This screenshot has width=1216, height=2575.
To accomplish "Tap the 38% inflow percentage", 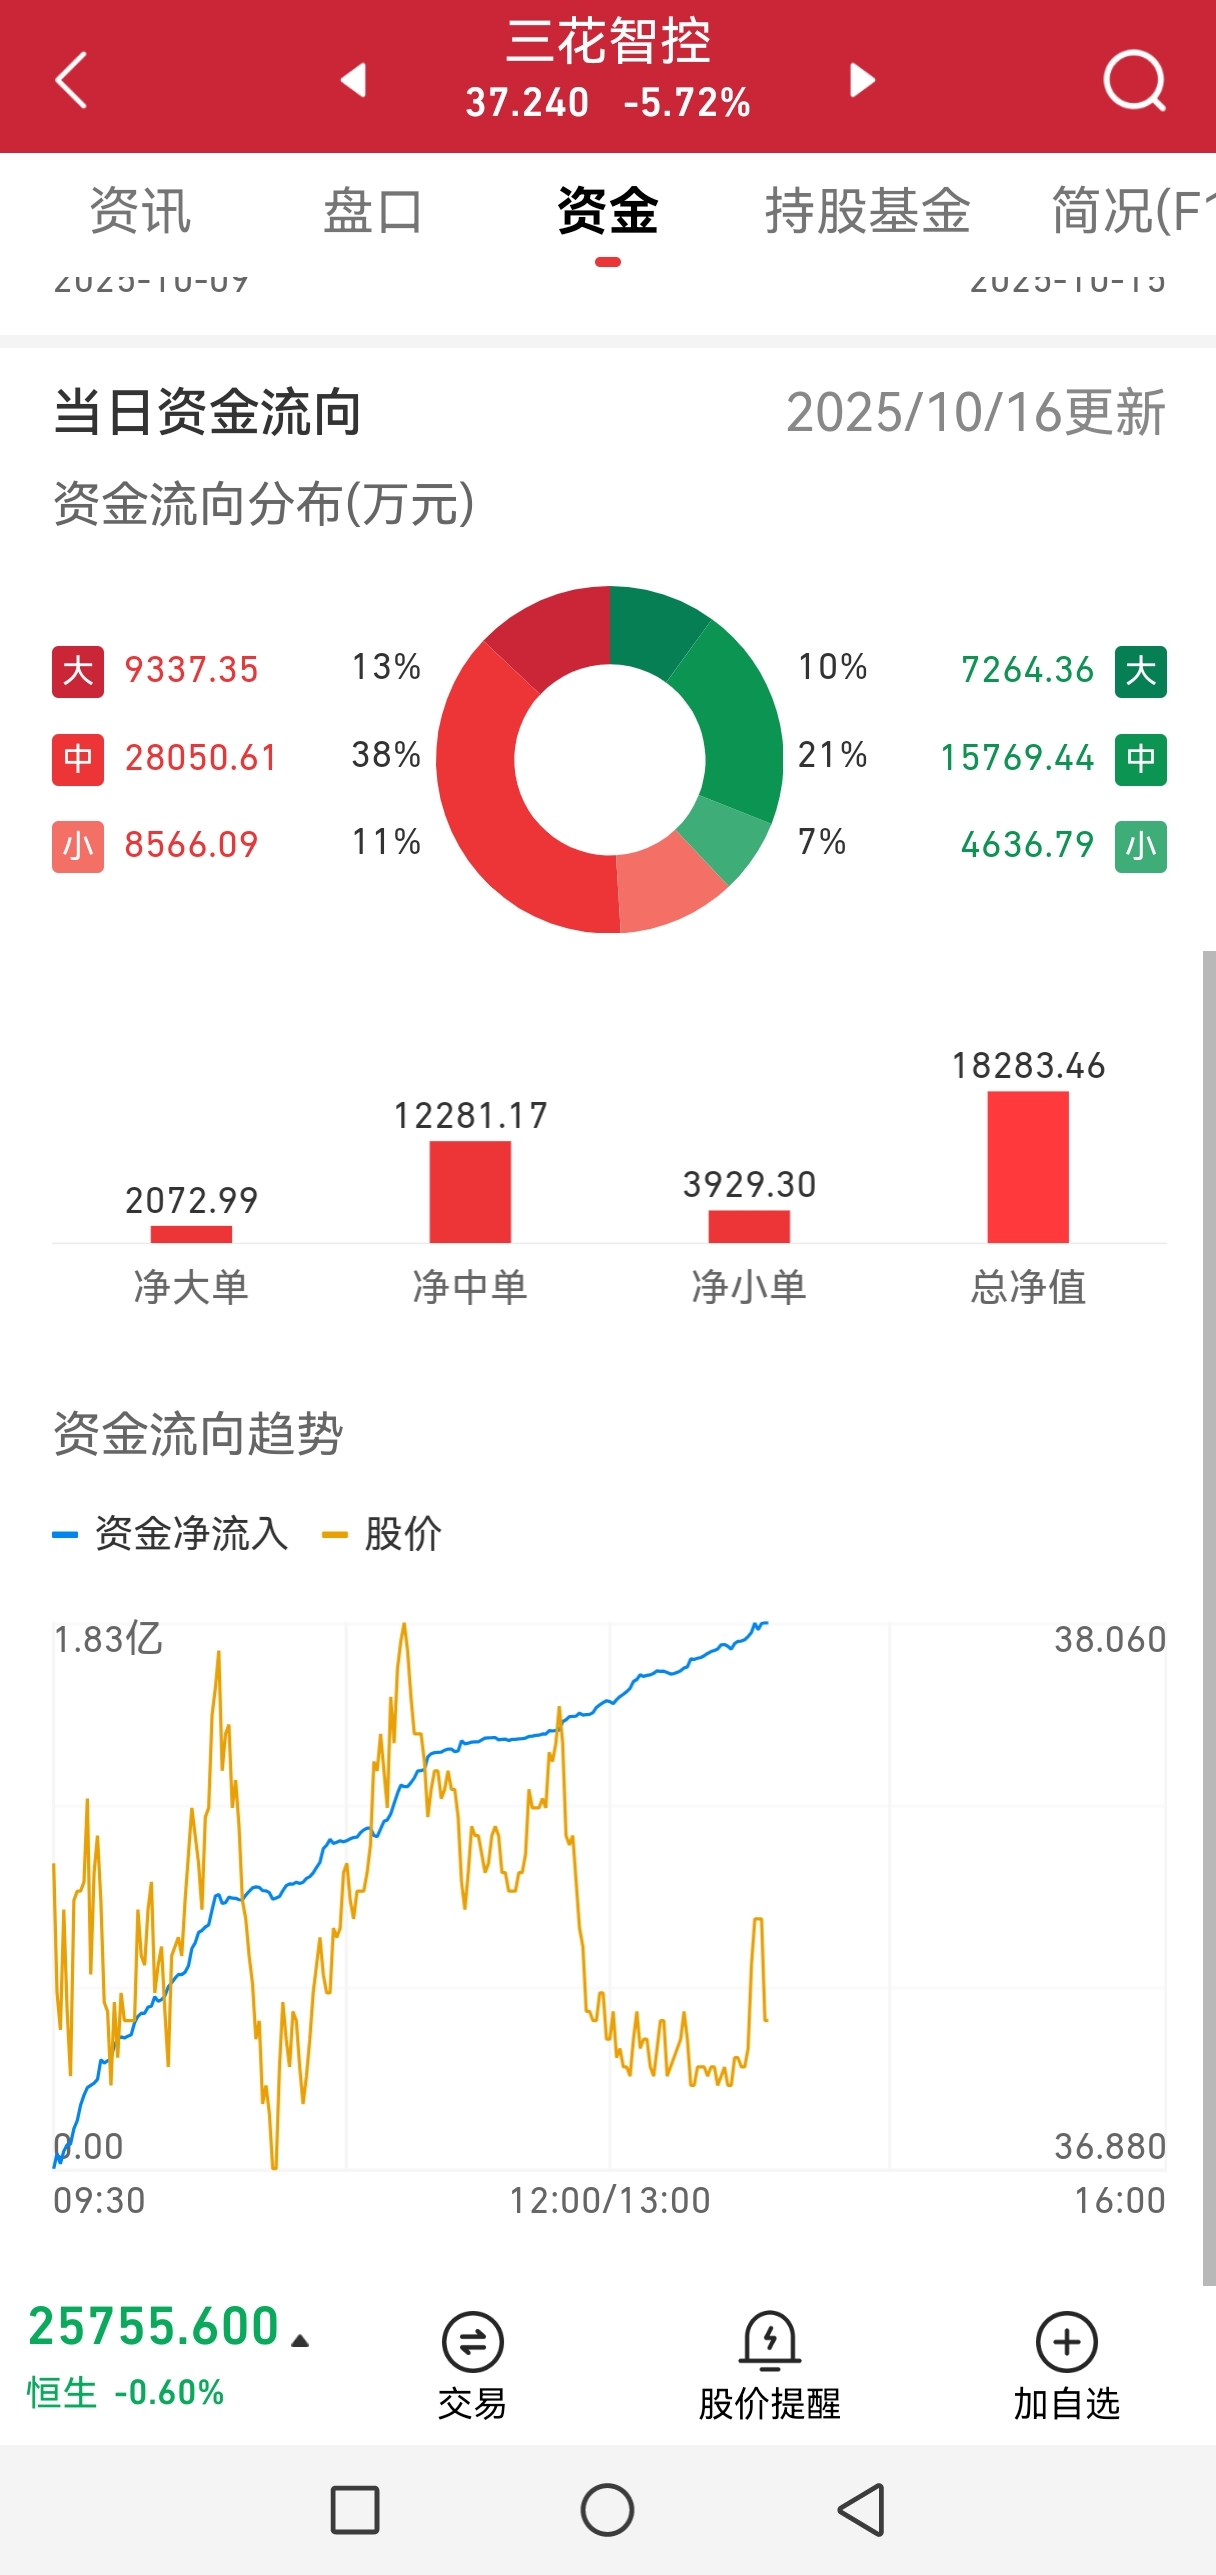I will [386, 755].
